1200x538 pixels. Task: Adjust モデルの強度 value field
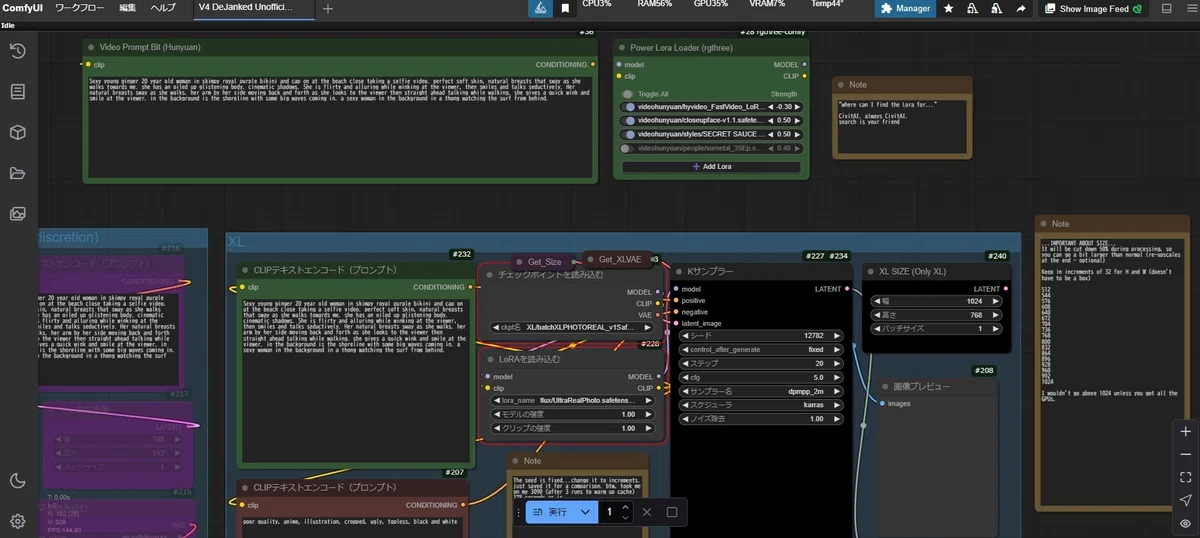(x=572, y=414)
